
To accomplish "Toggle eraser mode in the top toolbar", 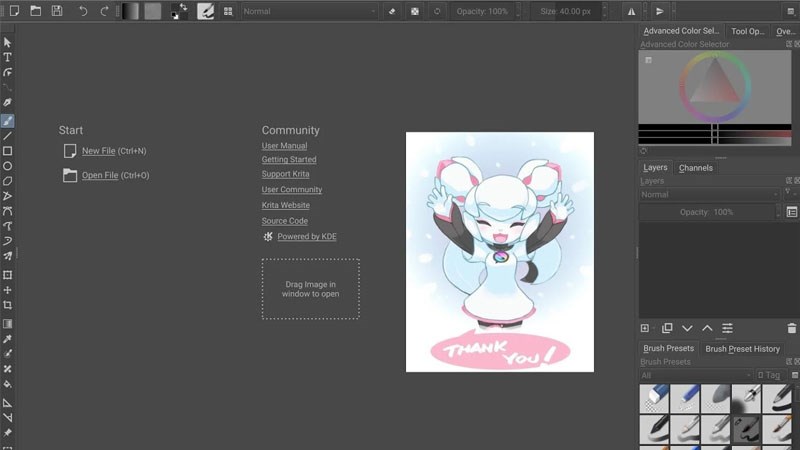I will 391,11.
